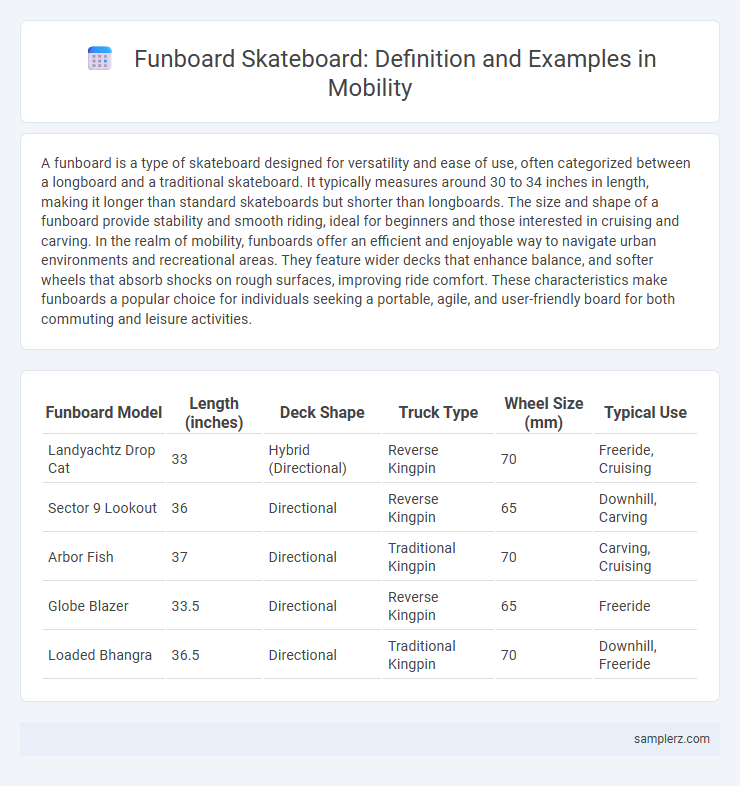Click wheel size 70 for Arbor Fish
740x786 pixels.
tap(508, 557)
